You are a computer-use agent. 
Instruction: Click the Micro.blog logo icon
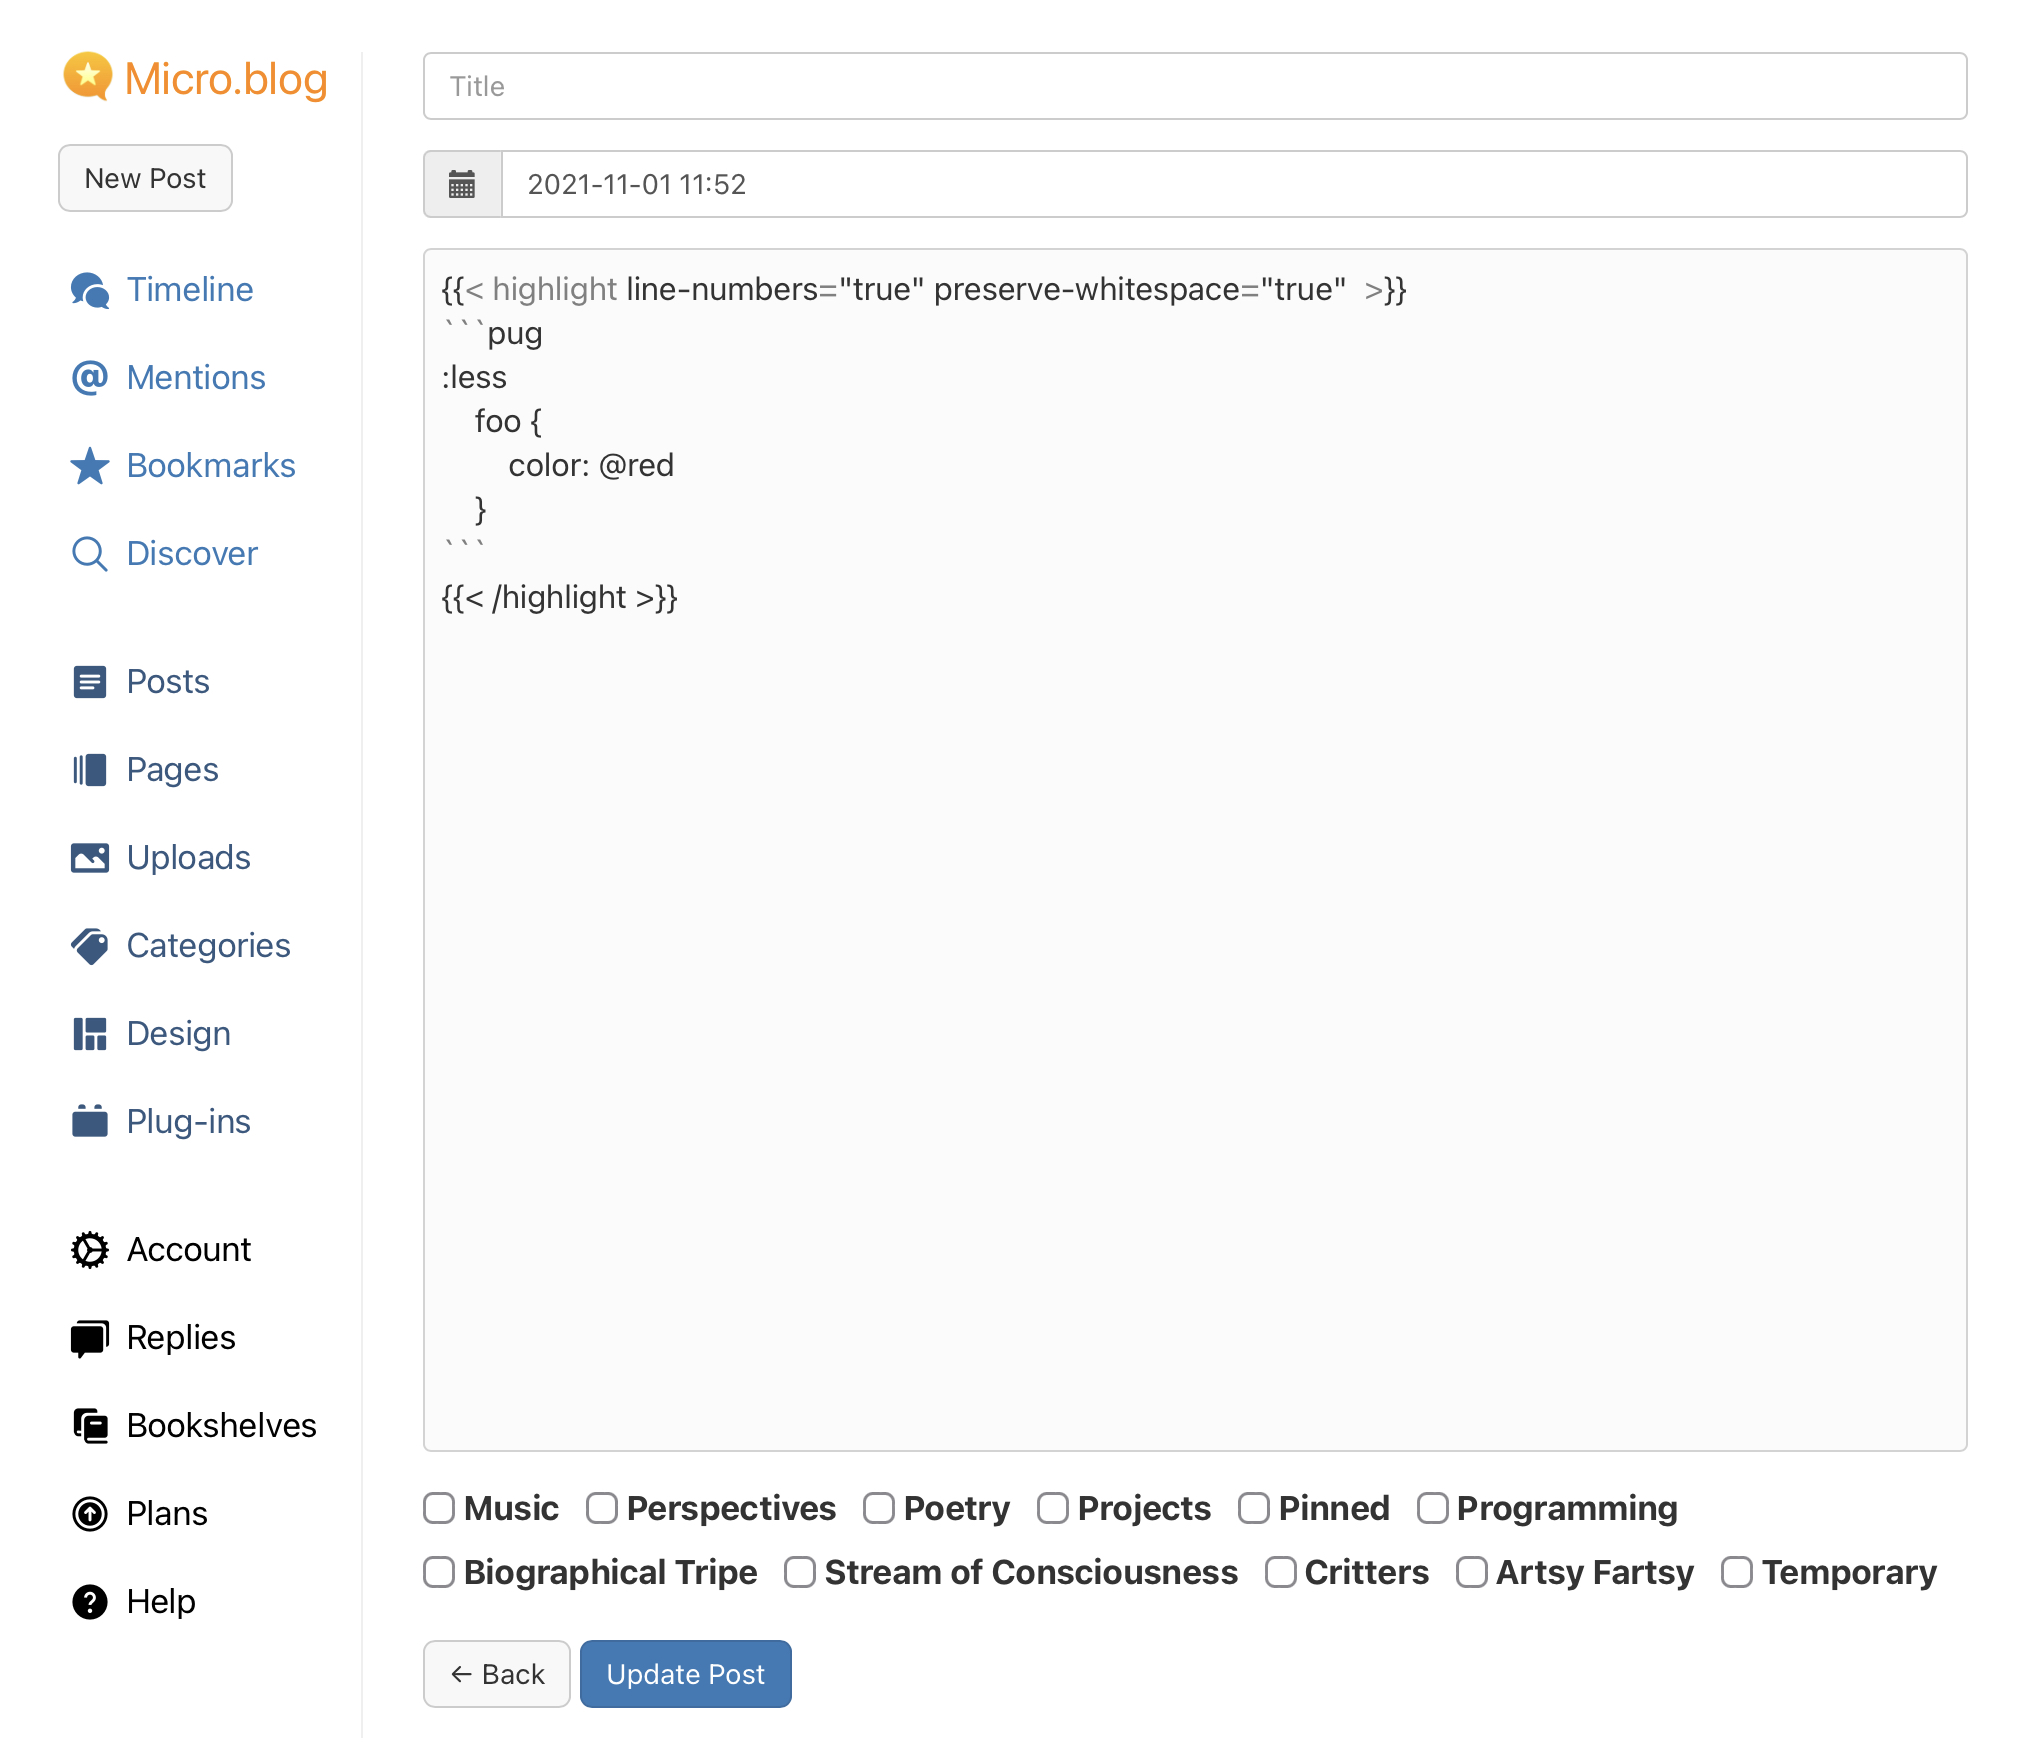coord(88,77)
